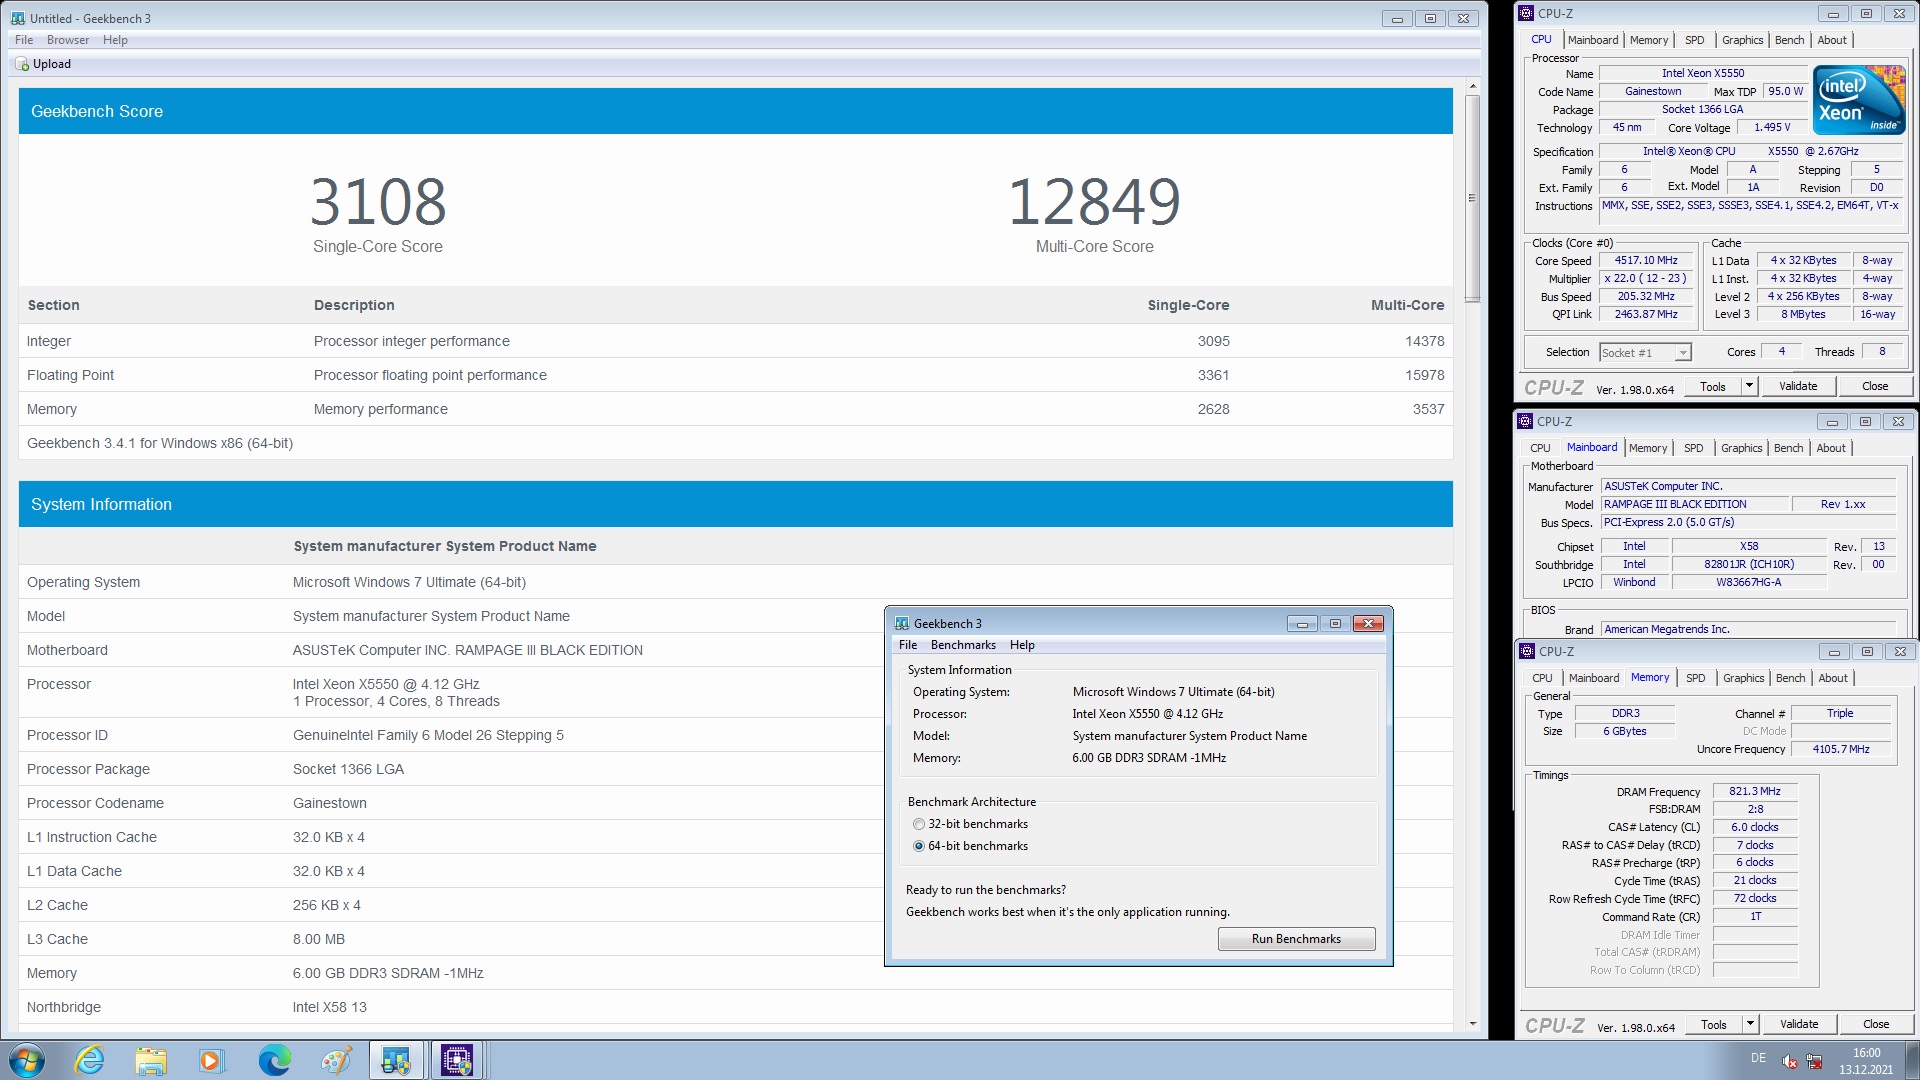Launch Internet Explorer from the taskbar
Viewport: 1920px width, 1080px height.
(x=90, y=1060)
